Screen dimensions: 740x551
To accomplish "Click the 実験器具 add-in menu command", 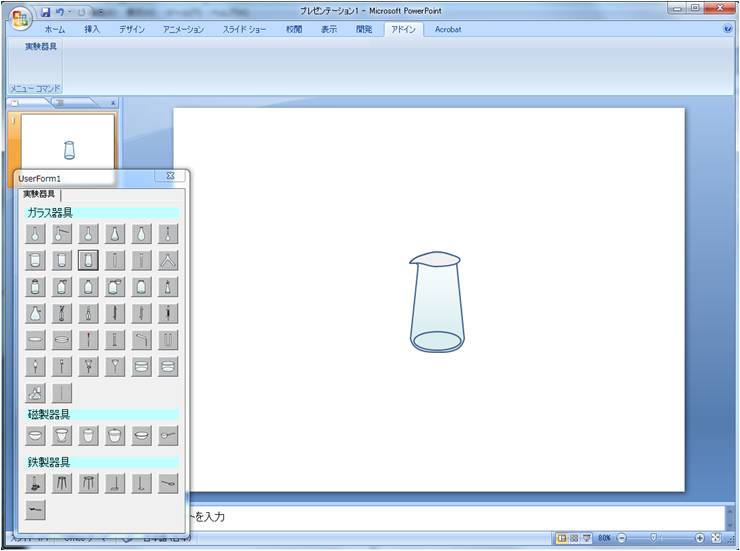I will coord(41,47).
